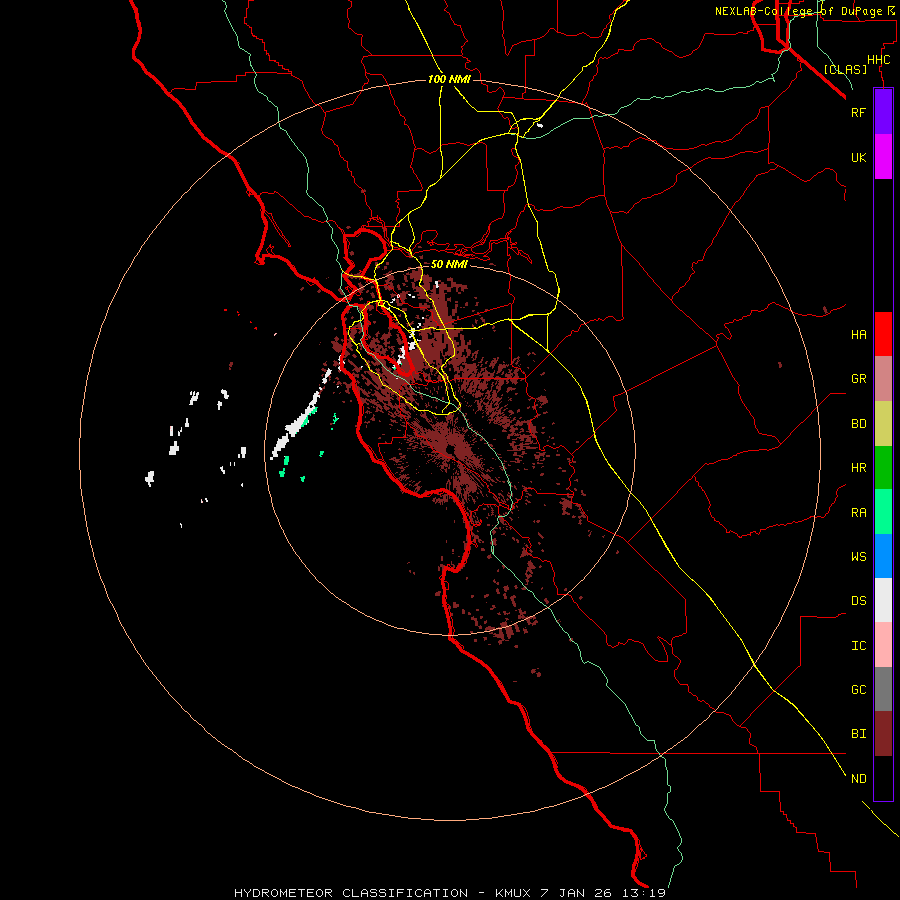Click the IC light pink legend swatch

click(883, 645)
